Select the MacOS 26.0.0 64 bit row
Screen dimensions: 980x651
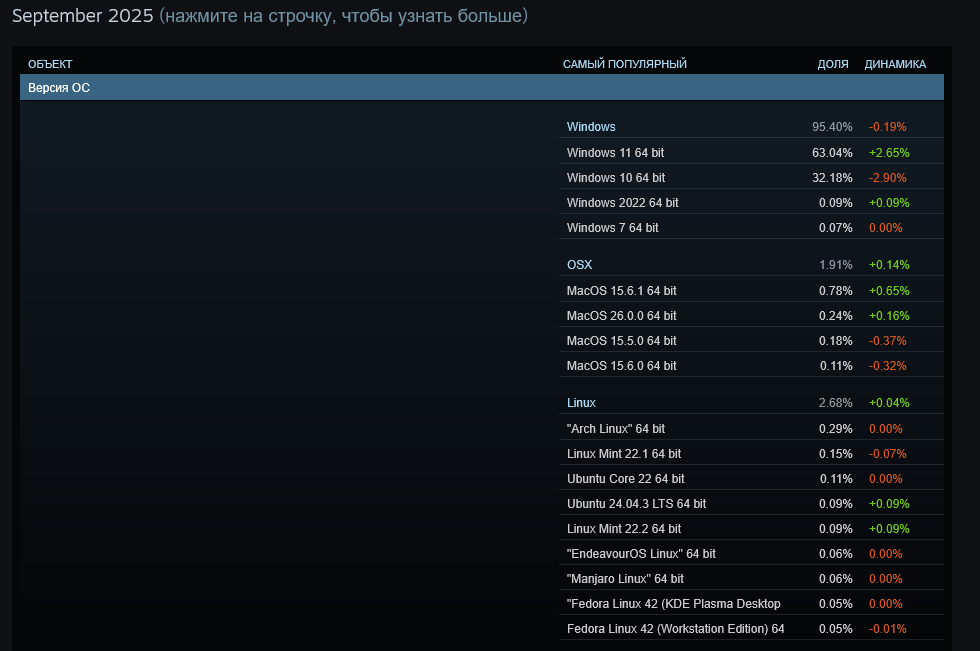[x=751, y=316]
